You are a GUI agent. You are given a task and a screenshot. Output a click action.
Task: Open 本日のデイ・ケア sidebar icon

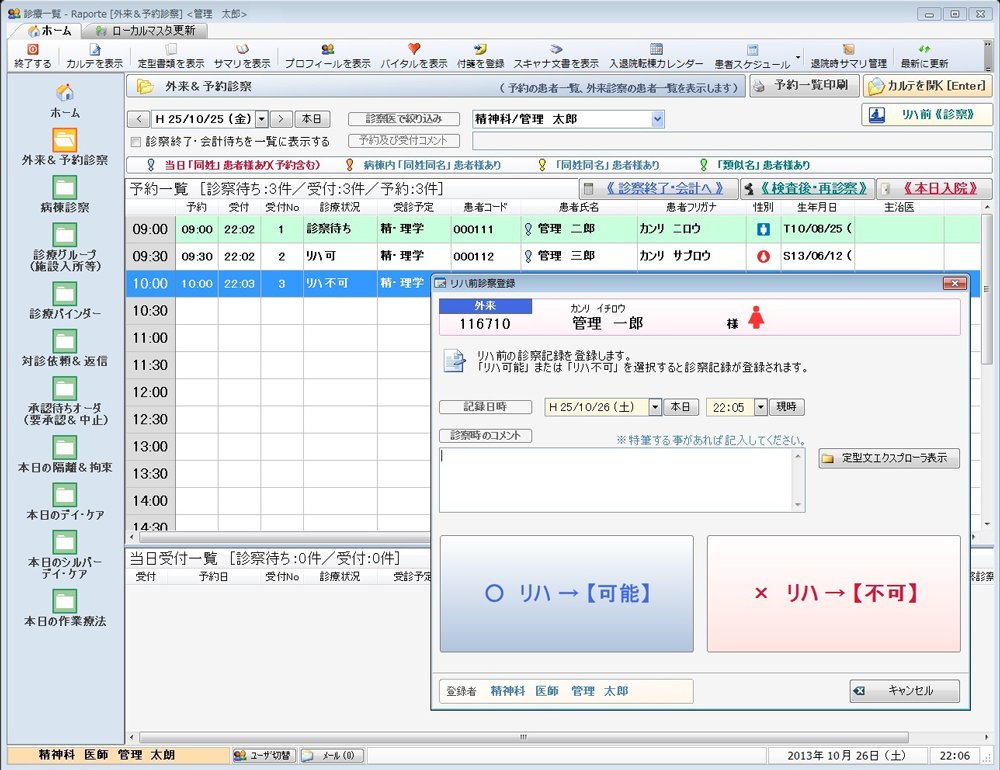[64, 494]
